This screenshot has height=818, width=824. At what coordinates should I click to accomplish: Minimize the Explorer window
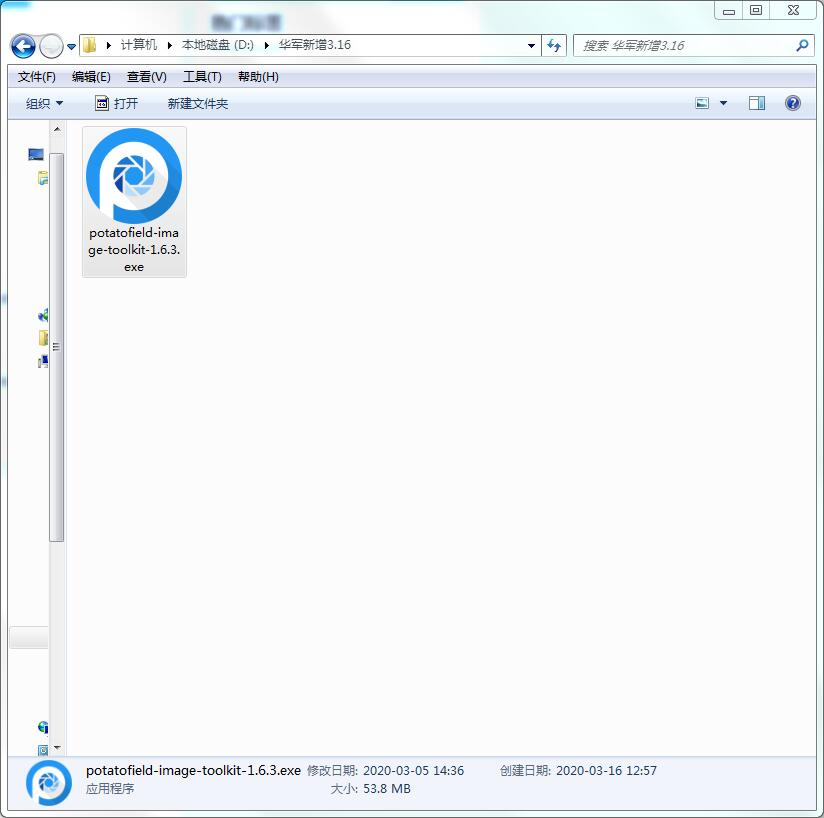(729, 11)
